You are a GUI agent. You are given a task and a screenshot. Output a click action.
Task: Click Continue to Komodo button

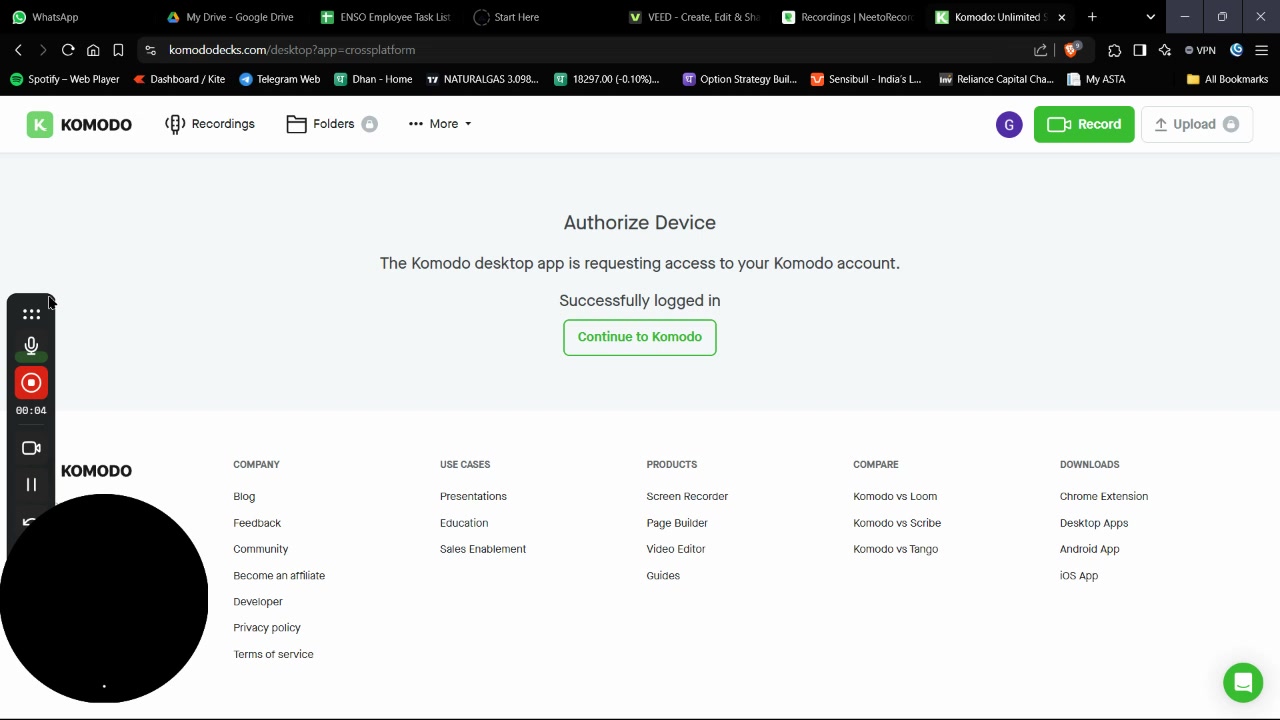640,337
